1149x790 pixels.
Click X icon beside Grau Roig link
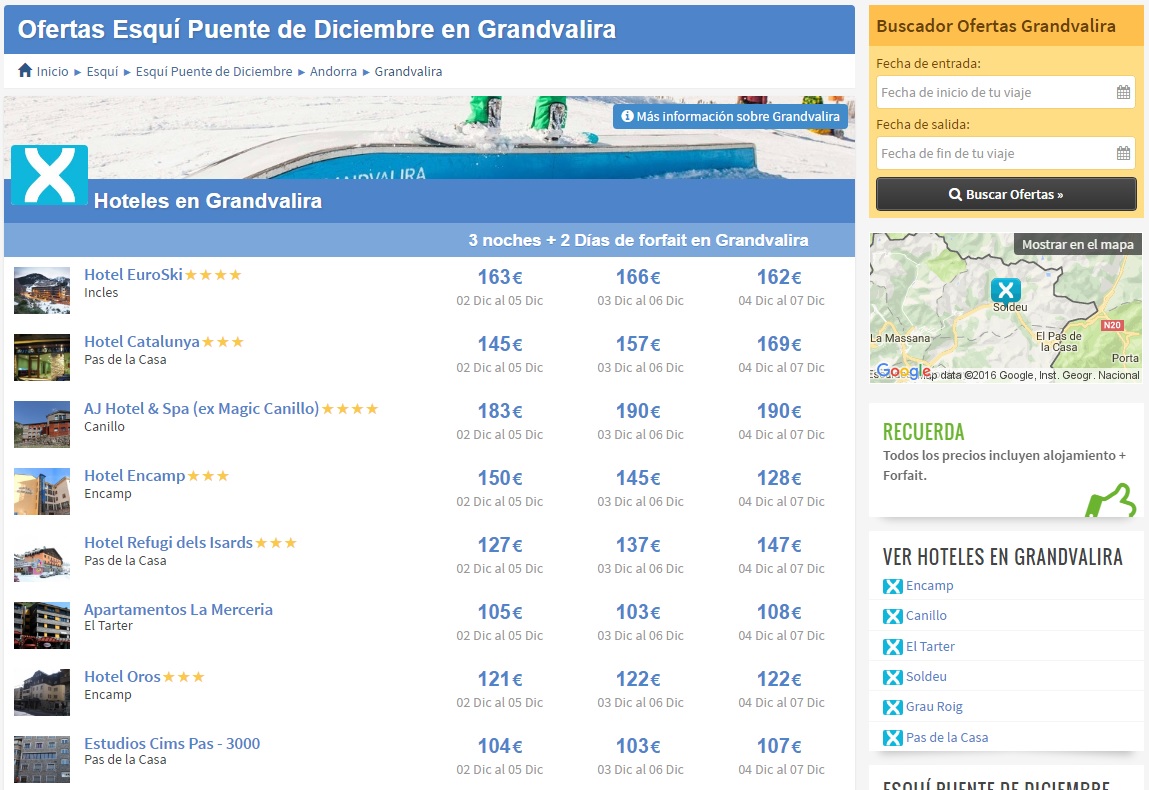click(893, 707)
